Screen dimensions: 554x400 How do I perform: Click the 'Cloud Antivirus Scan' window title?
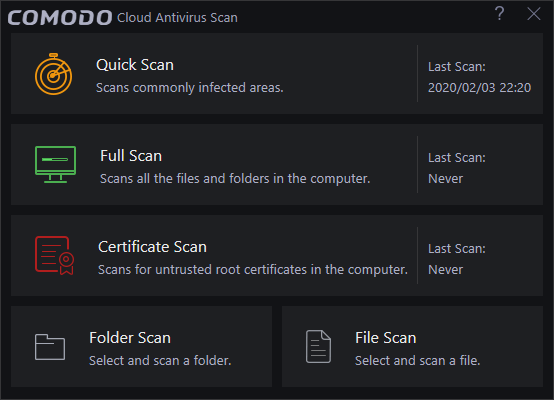pos(177,18)
